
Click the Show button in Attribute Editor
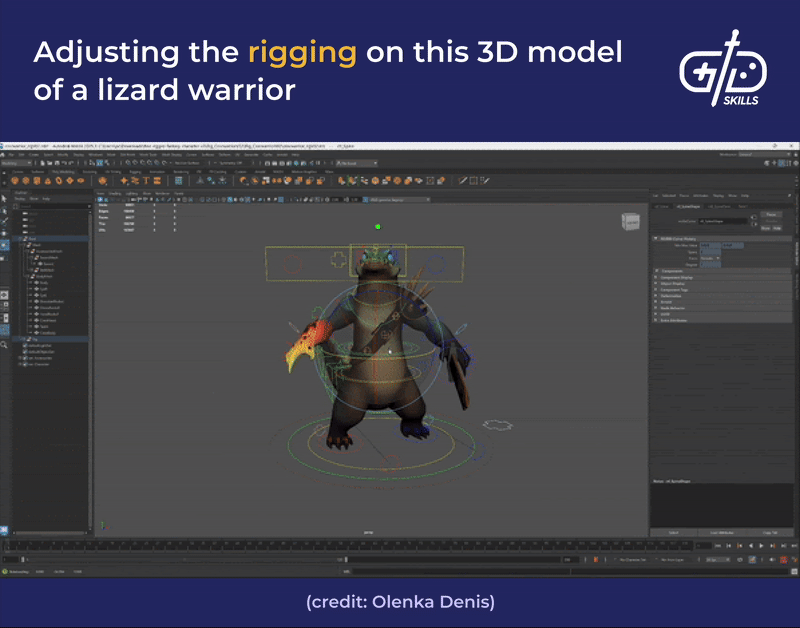click(x=766, y=228)
